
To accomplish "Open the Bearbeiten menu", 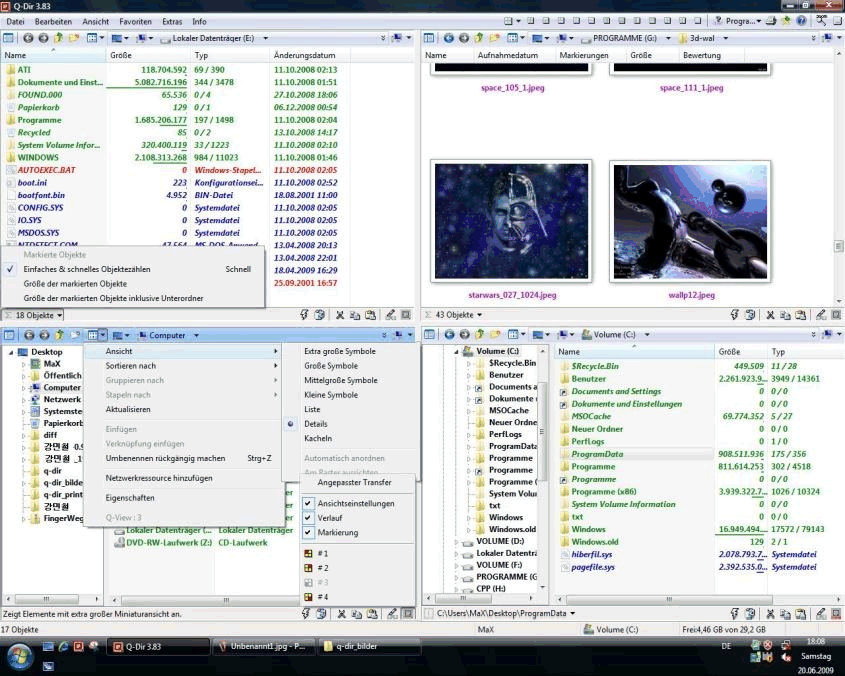I will [x=53, y=22].
